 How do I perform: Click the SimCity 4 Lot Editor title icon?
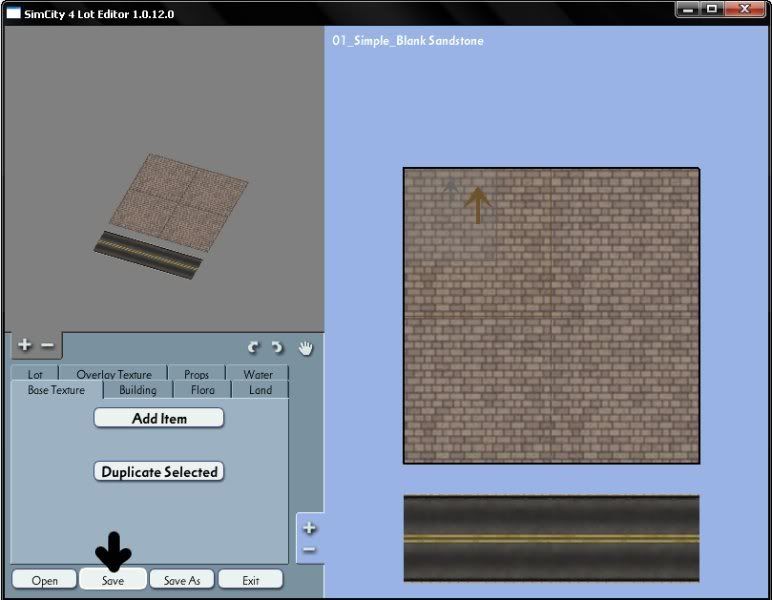pyautogui.click(x=13, y=13)
